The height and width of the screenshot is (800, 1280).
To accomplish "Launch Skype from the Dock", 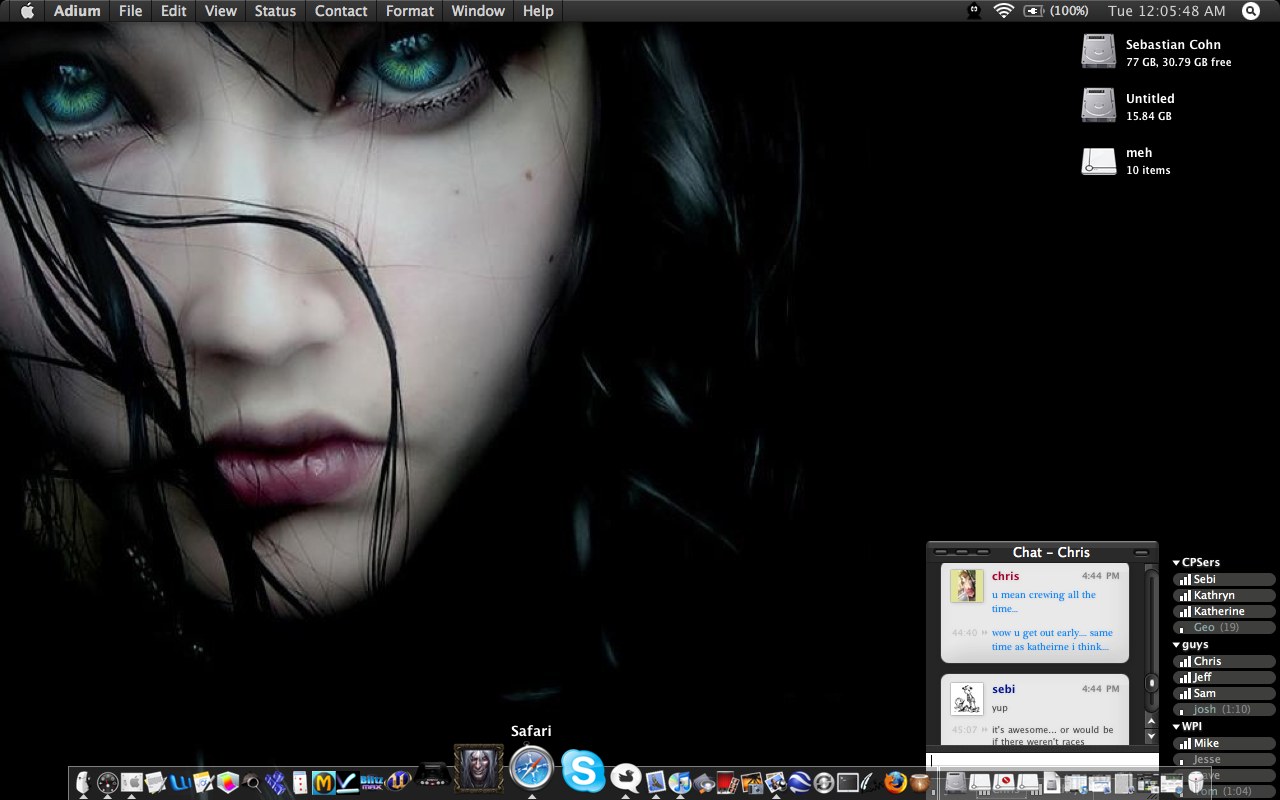I will pyautogui.click(x=582, y=770).
